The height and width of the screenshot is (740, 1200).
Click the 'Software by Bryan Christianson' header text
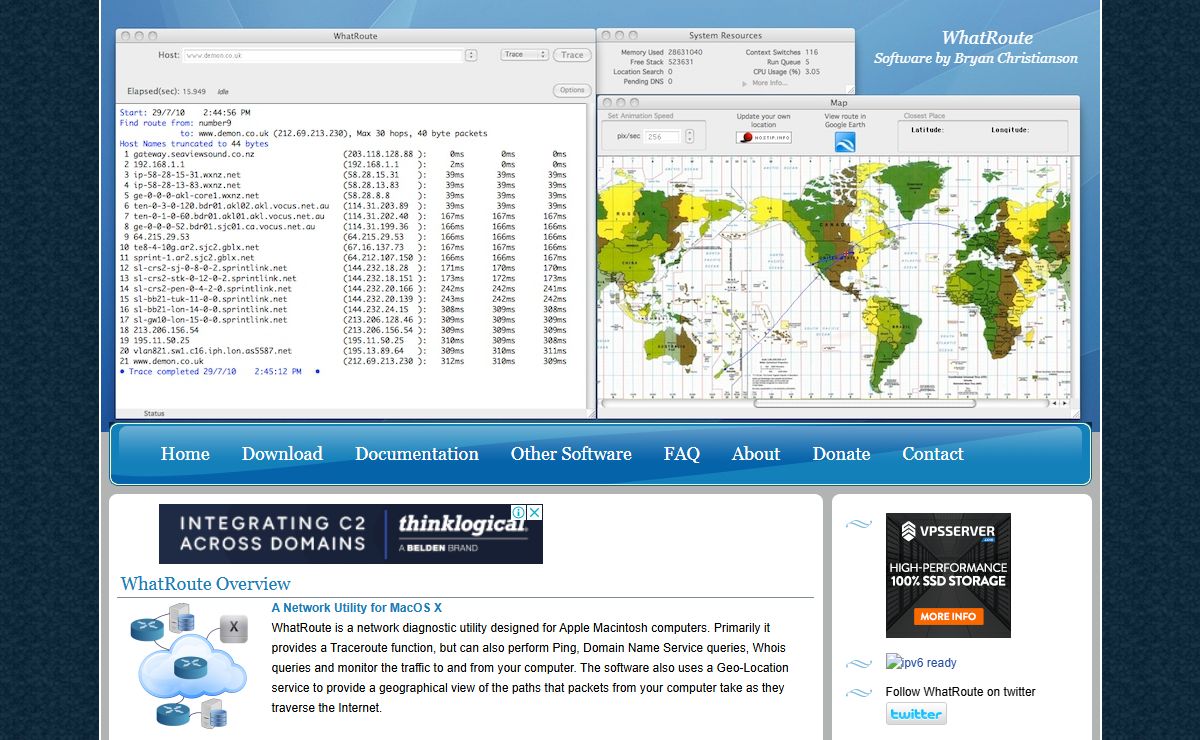(x=976, y=59)
